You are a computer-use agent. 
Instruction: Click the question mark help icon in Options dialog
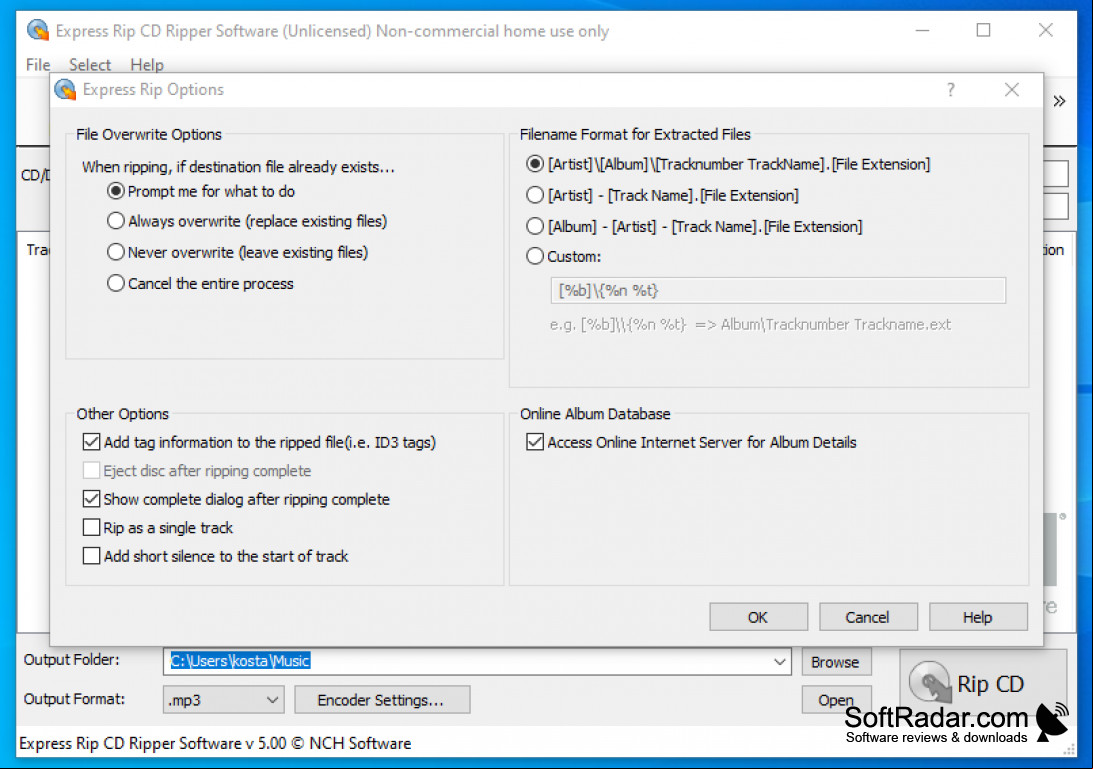951,90
